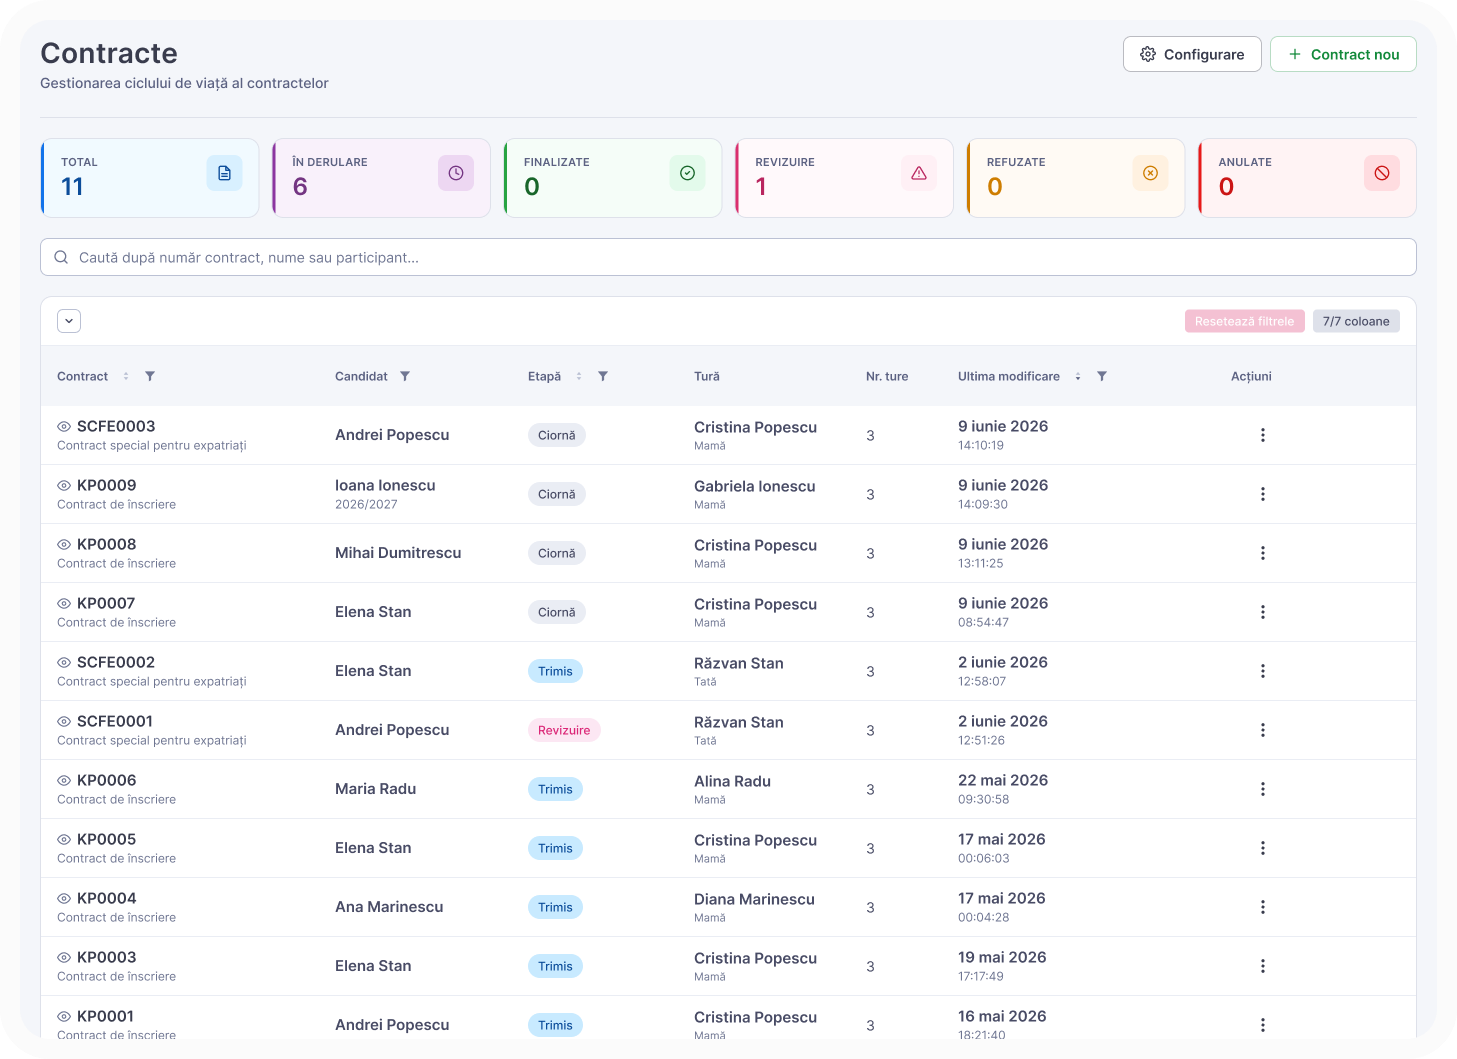Click the Revizuire status badge on SCFE0001
Screen dimensions: 1457x1059
(564, 730)
